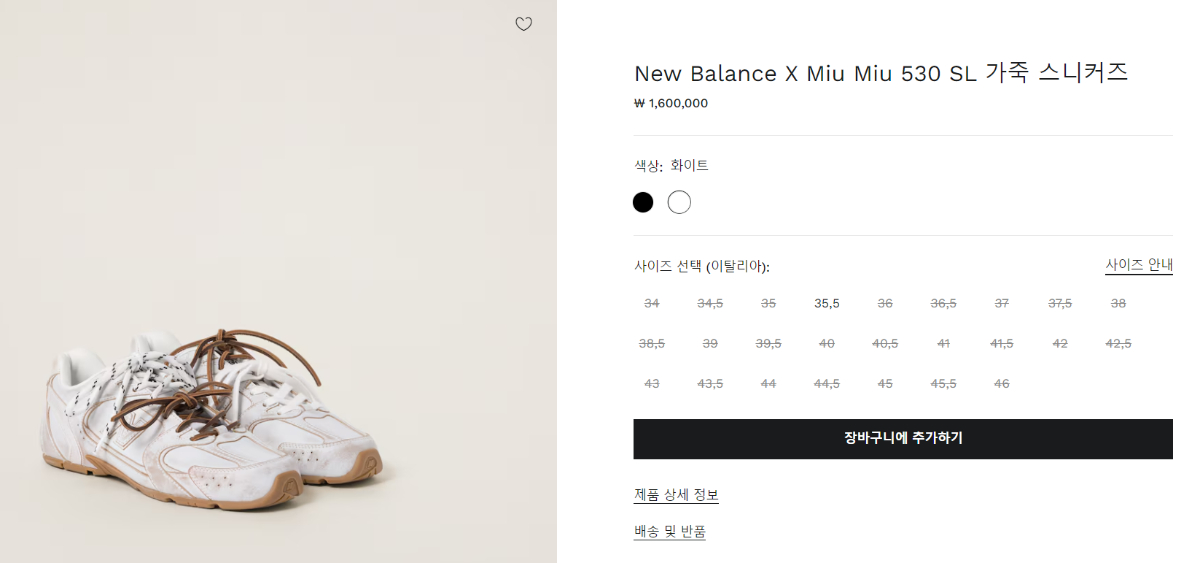Choose size 44
The height and width of the screenshot is (563, 1200).
pyautogui.click(x=768, y=383)
